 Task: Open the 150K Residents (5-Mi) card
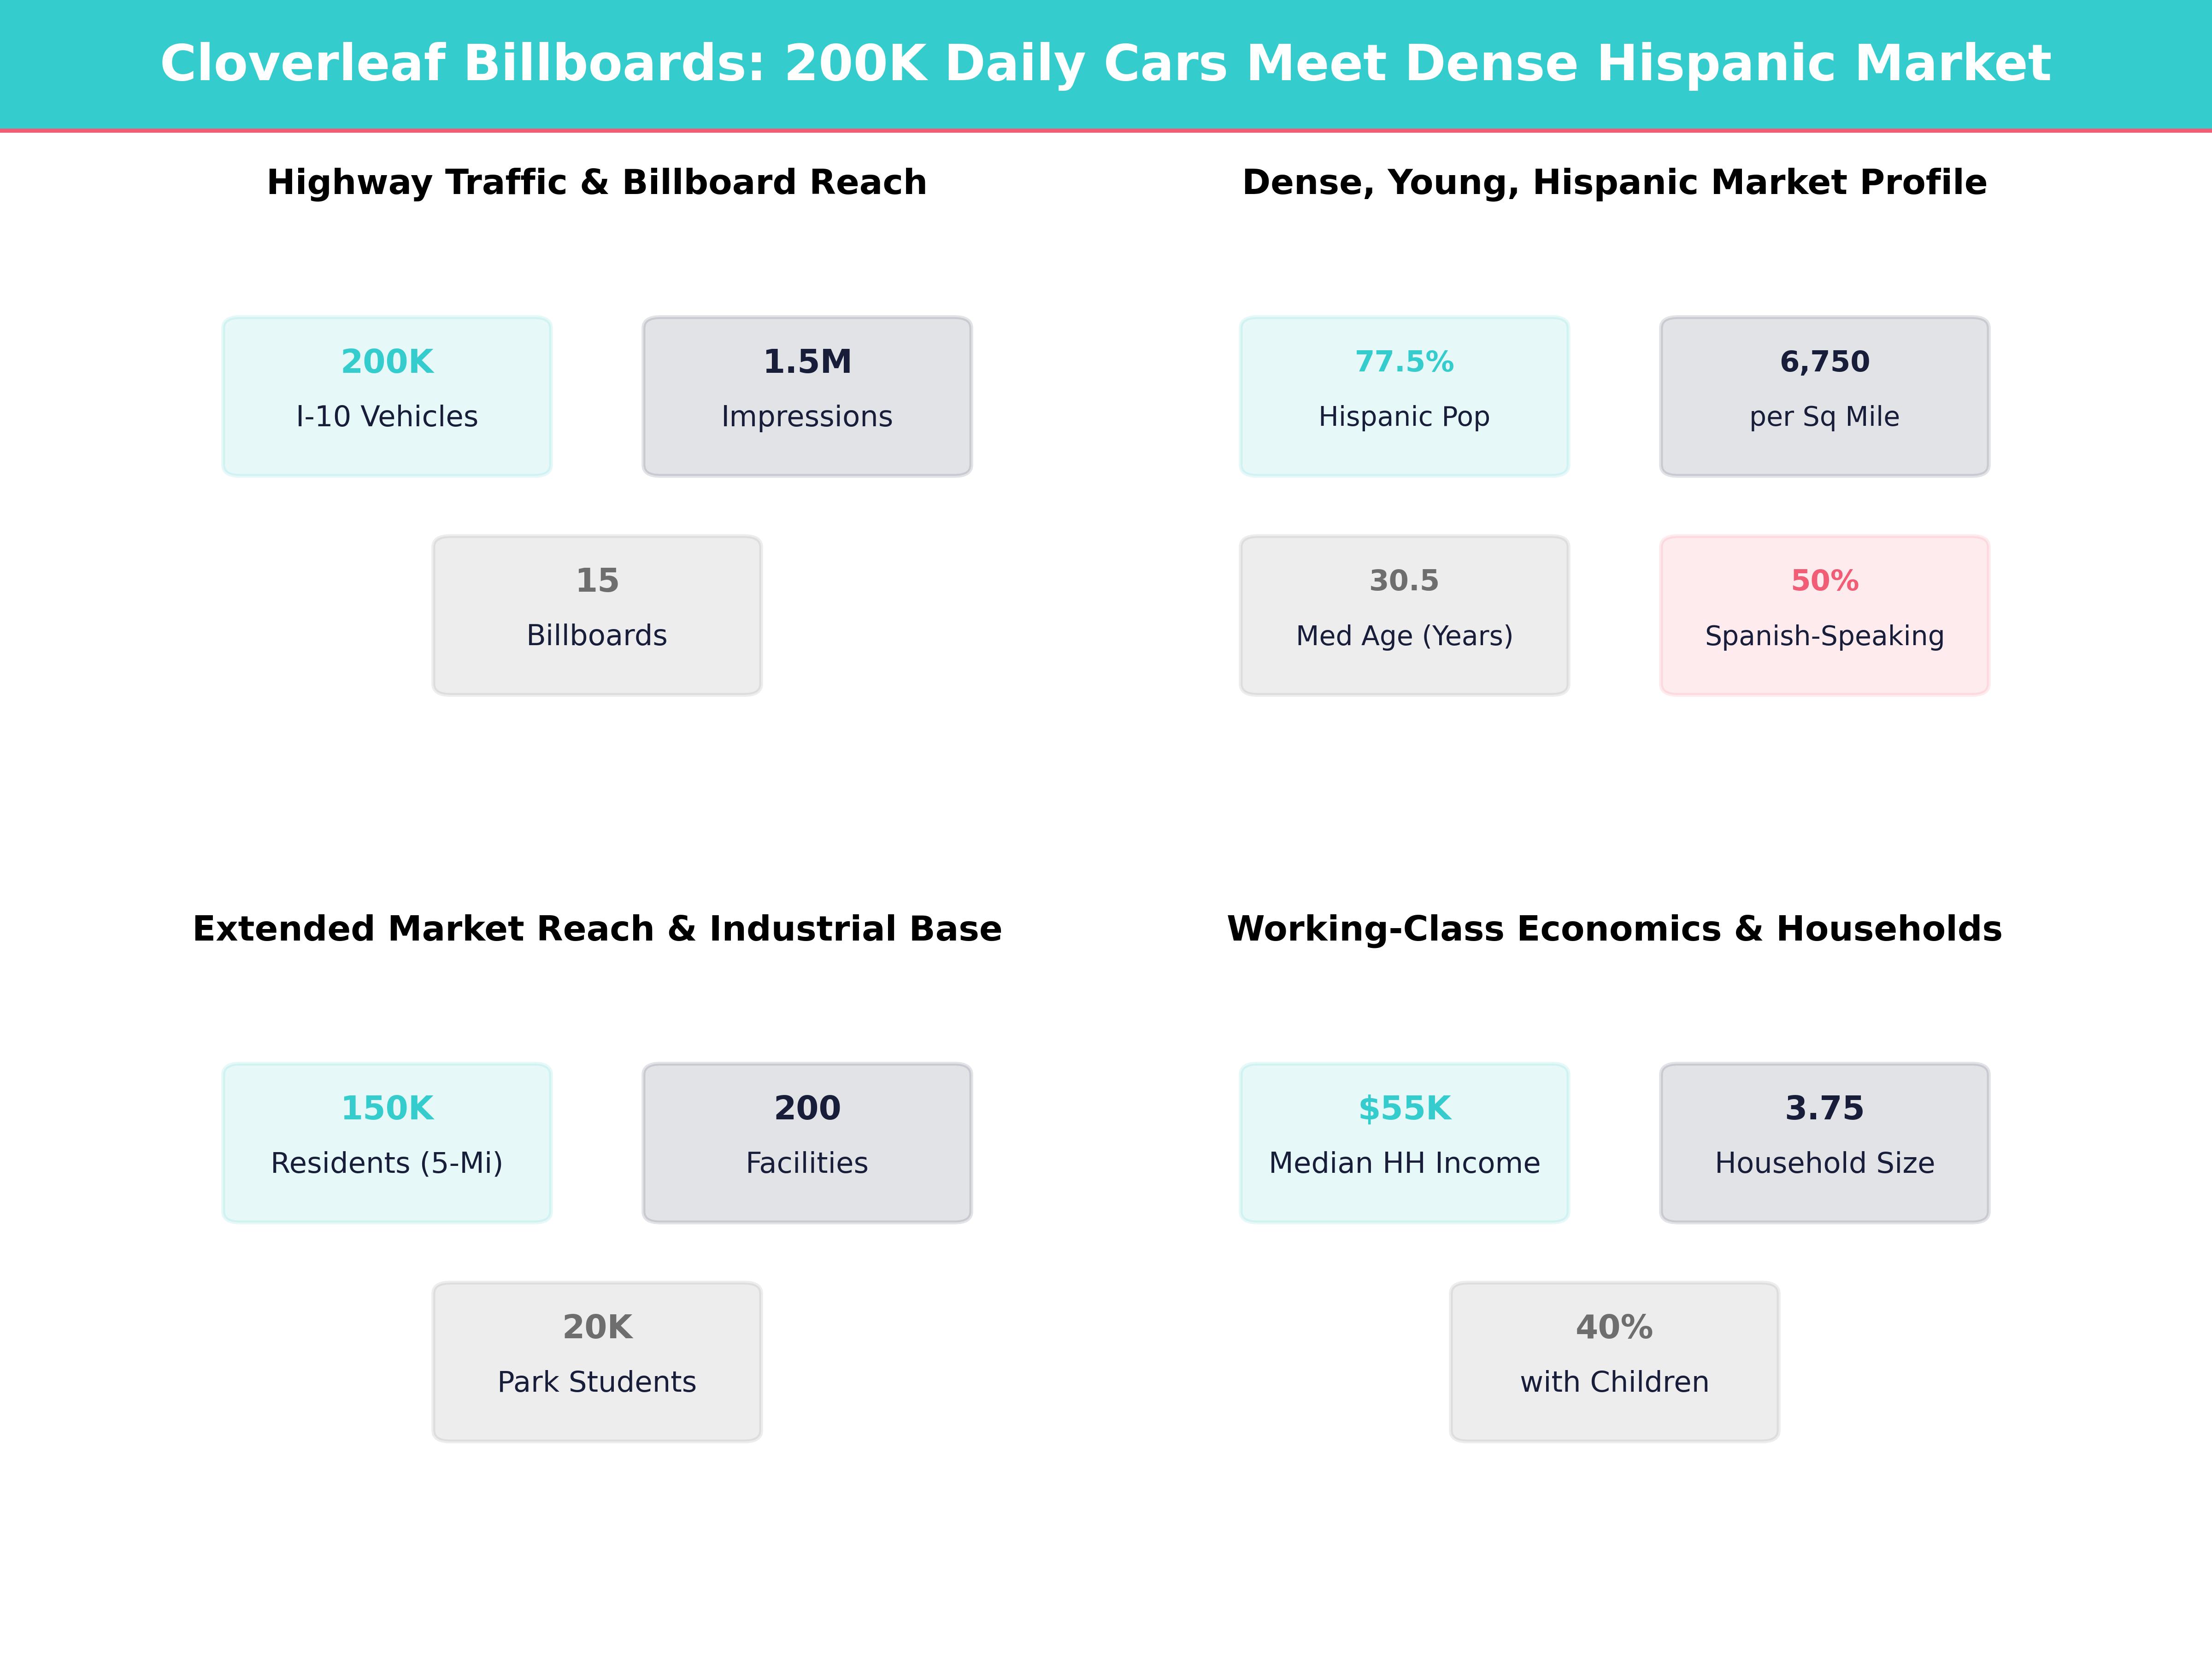pyautogui.click(x=387, y=1142)
